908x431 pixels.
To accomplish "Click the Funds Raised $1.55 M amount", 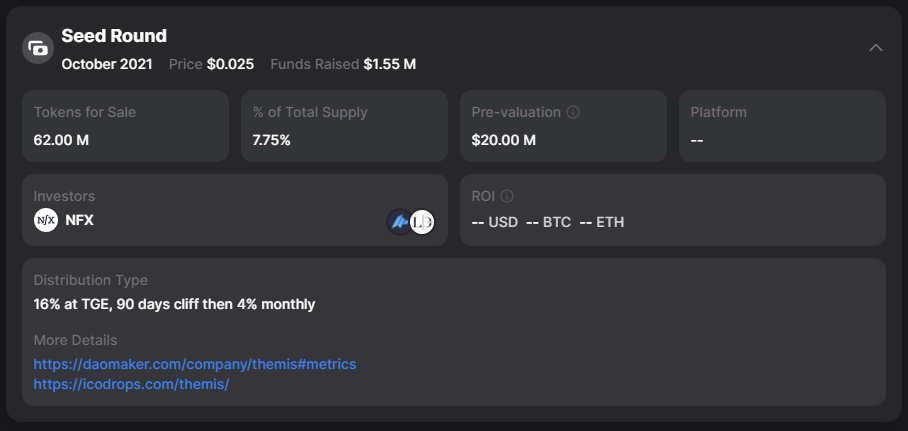I will click(x=389, y=64).
